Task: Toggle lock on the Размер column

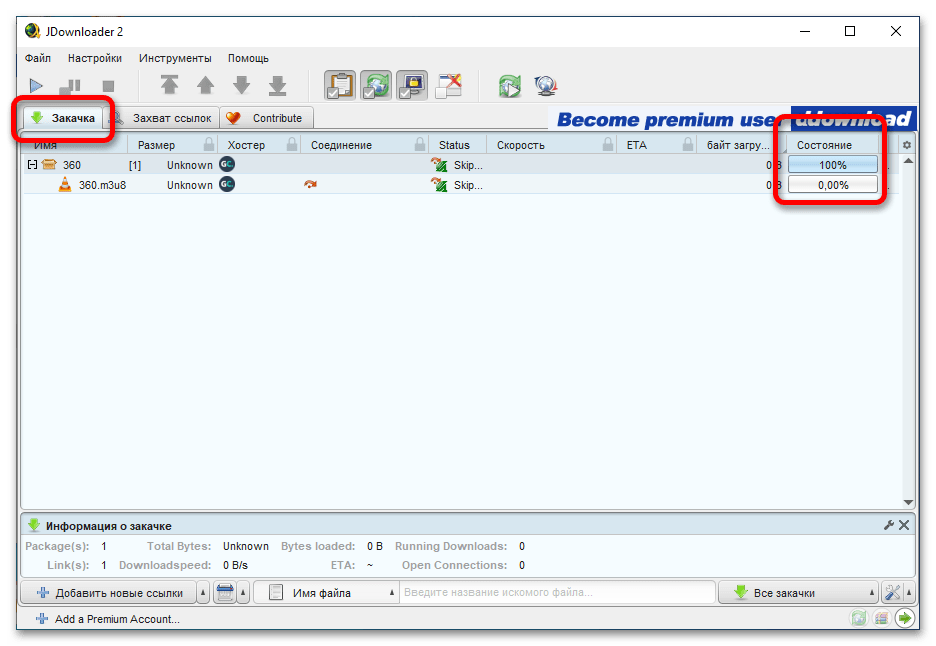Action: click(x=209, y=144)
